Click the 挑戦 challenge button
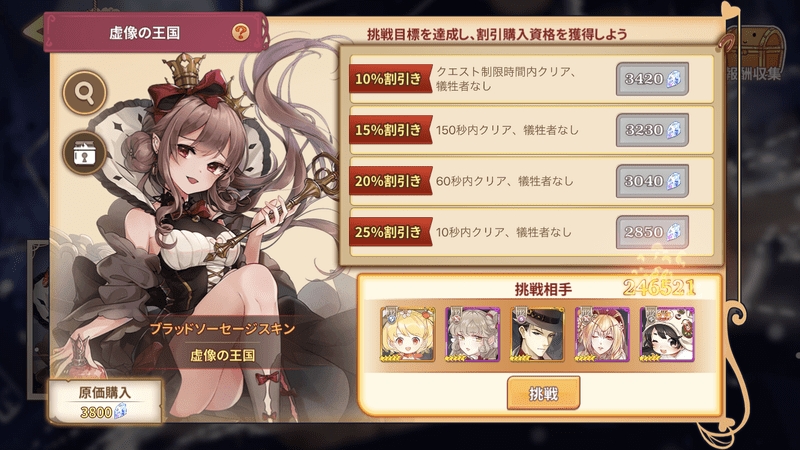Image resolution: width=800 pixels, height=450 pixels. (543, 393)
